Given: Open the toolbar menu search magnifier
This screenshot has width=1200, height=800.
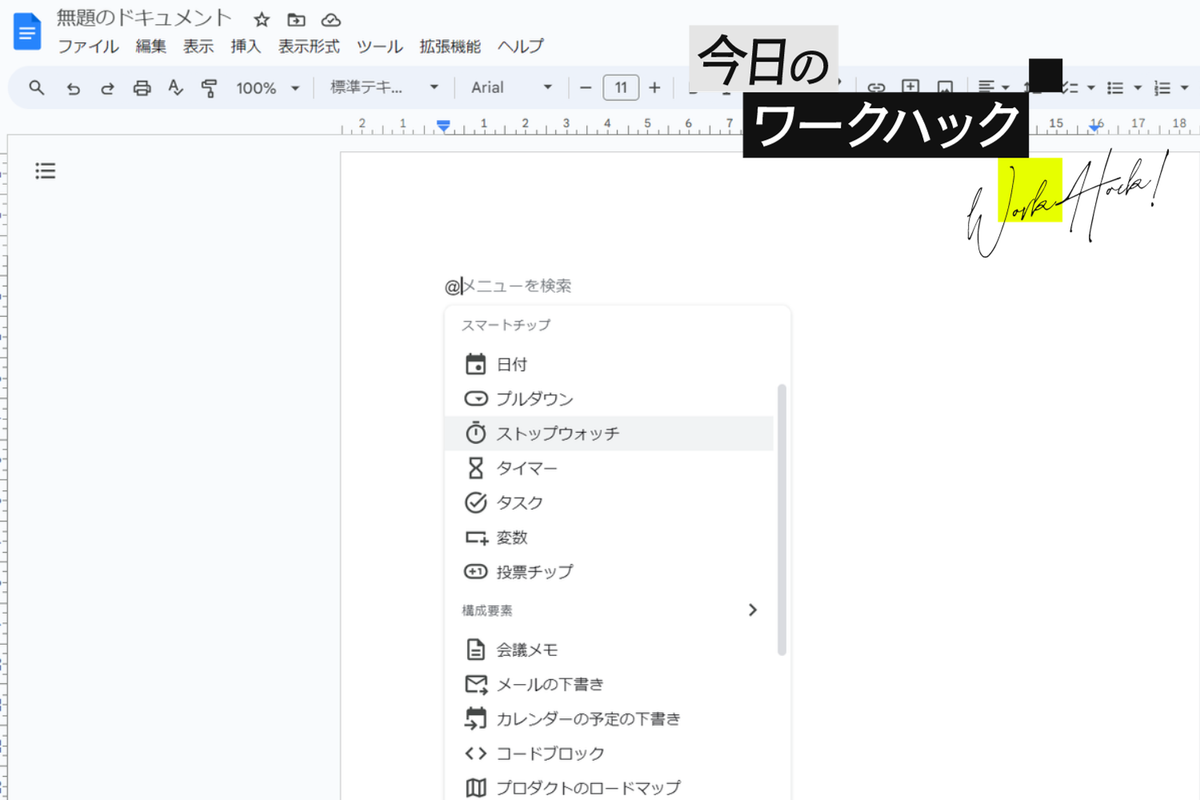Looking at the screenshot, I should coord(37,88).
